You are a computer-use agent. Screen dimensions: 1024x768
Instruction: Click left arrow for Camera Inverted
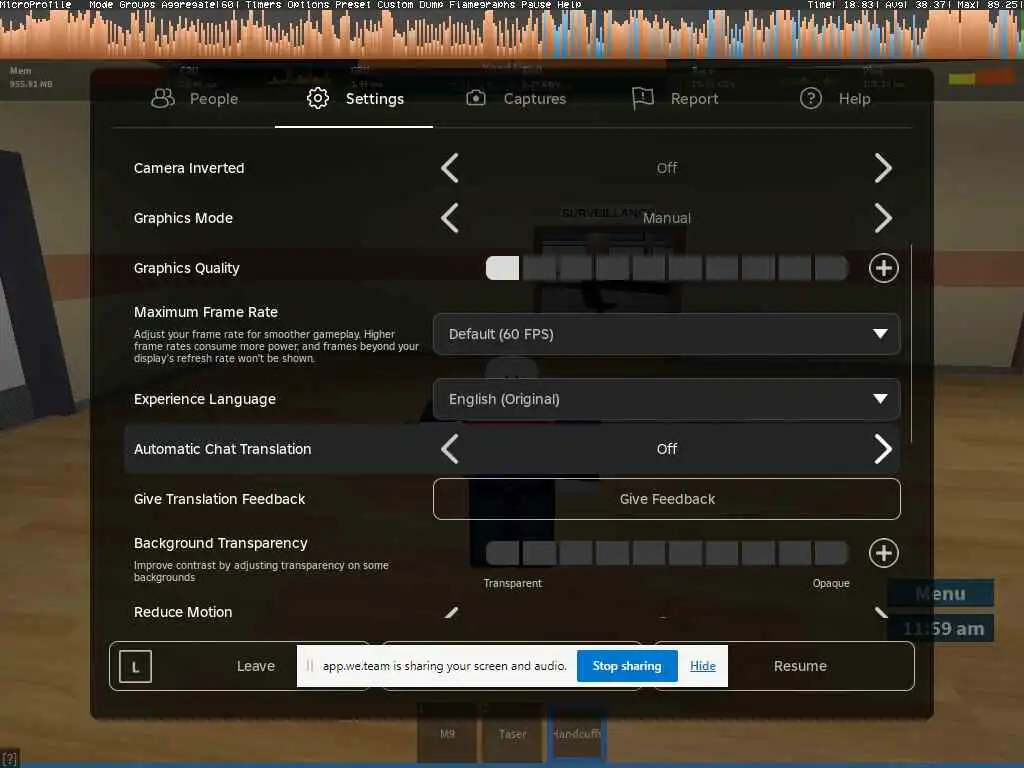pos(450,168)
